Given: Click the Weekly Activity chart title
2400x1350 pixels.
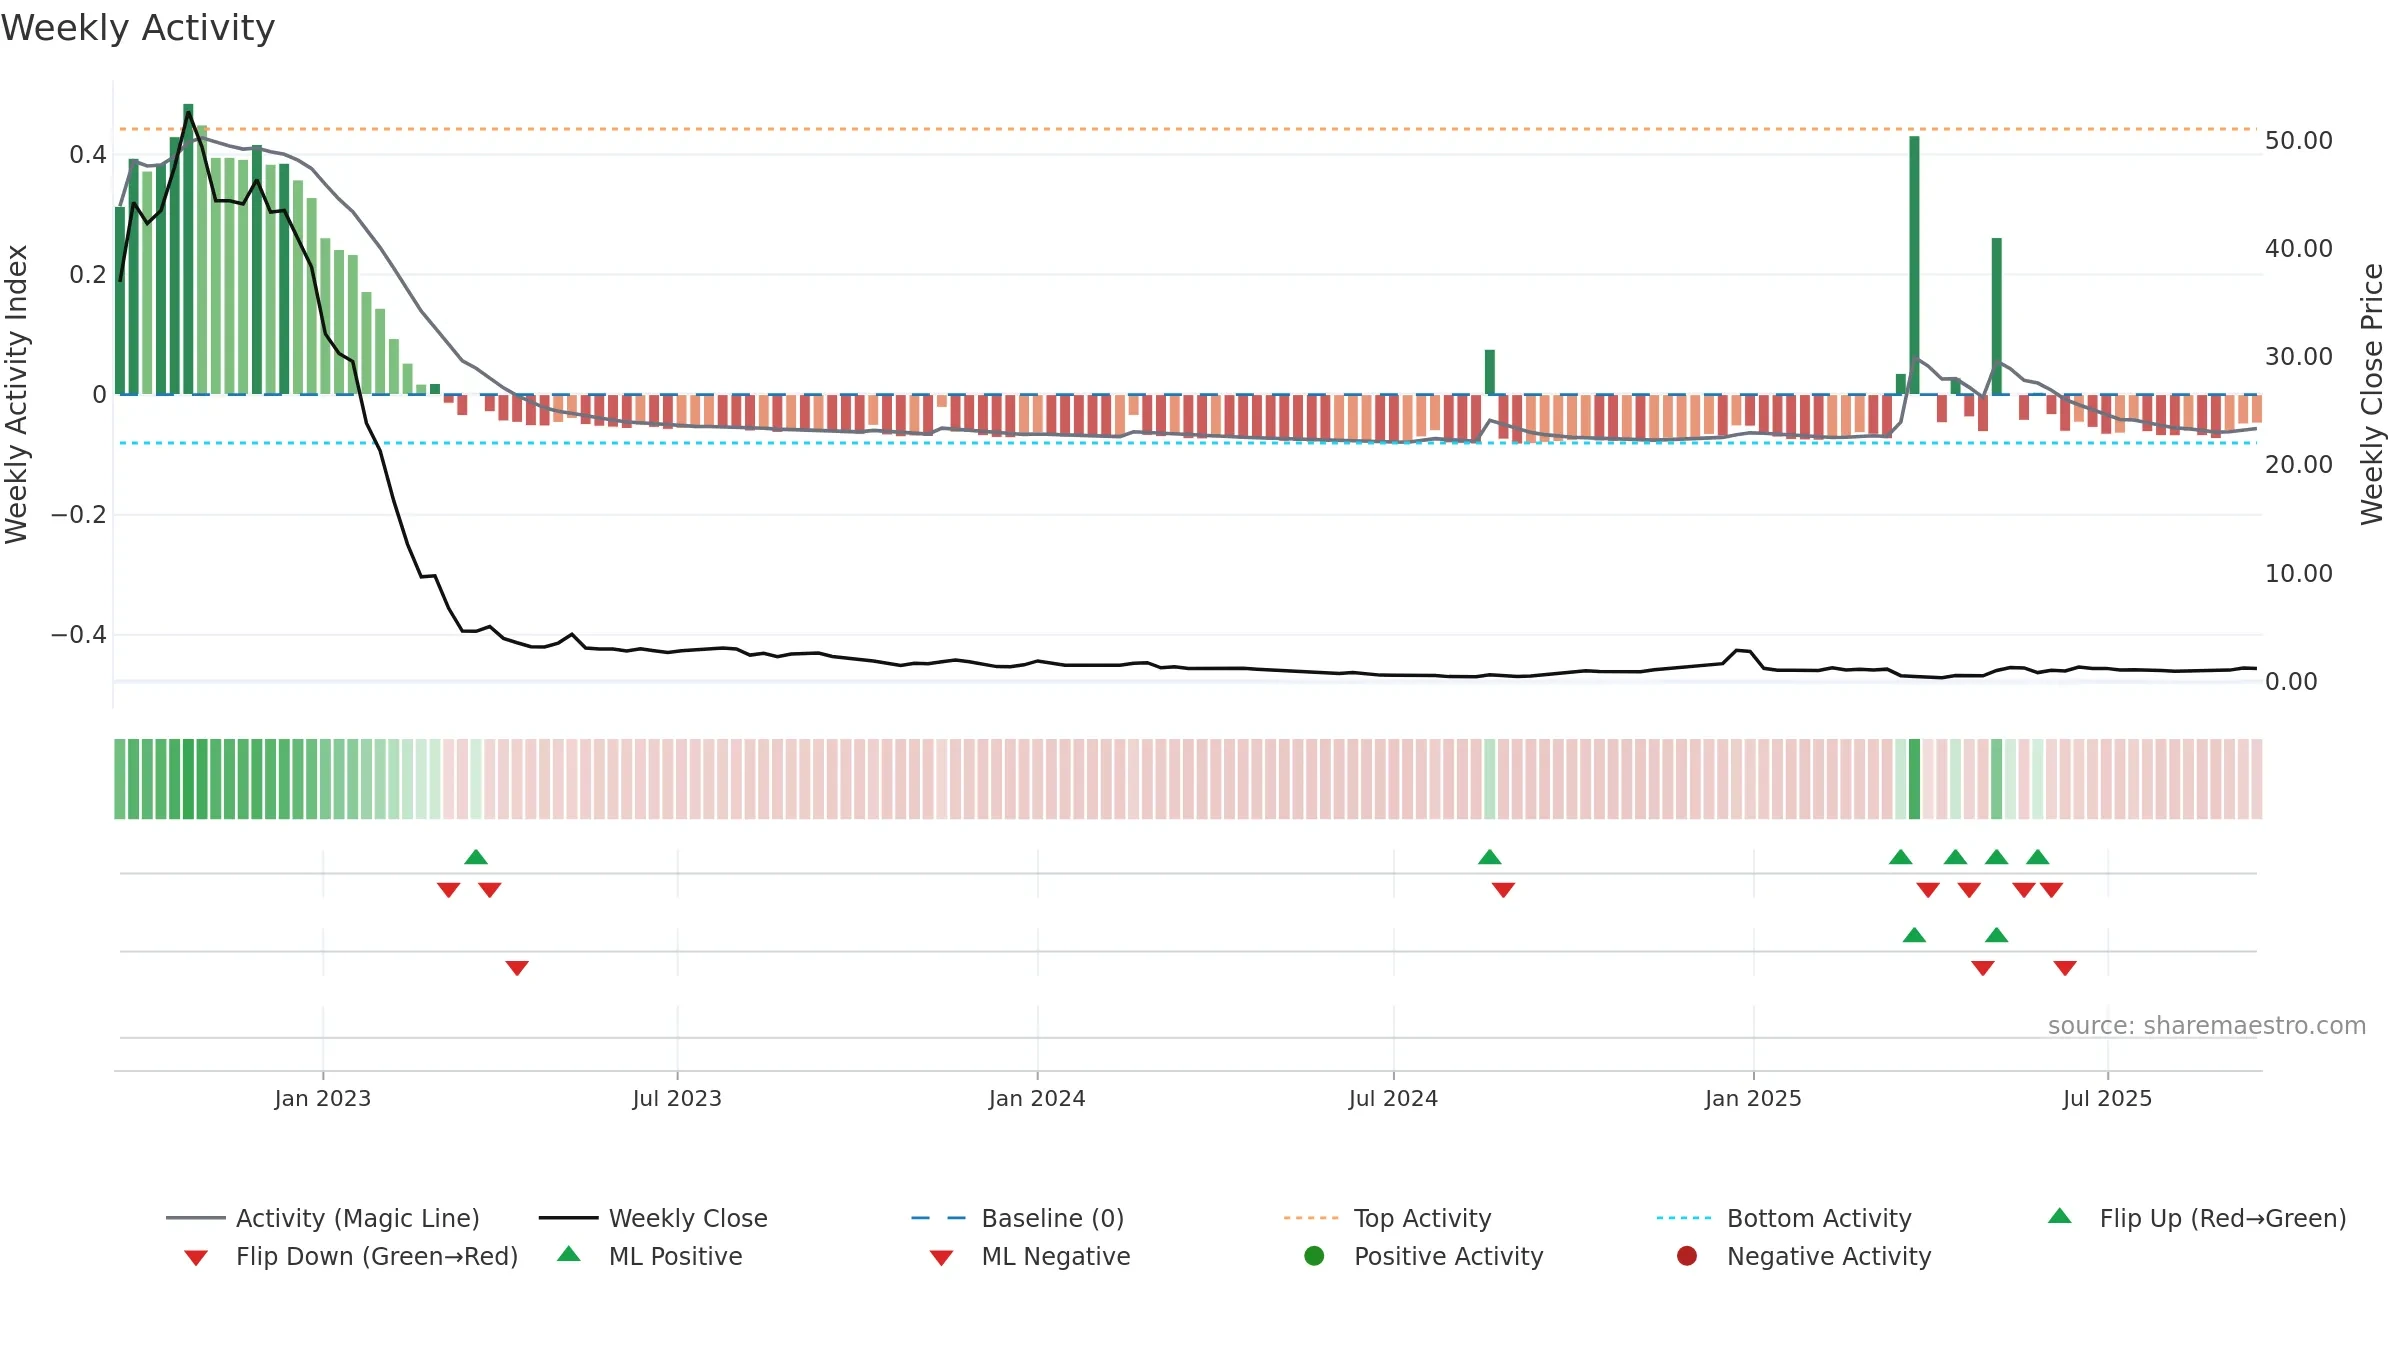Looking at the screenshot, I should tap(138, 28).
